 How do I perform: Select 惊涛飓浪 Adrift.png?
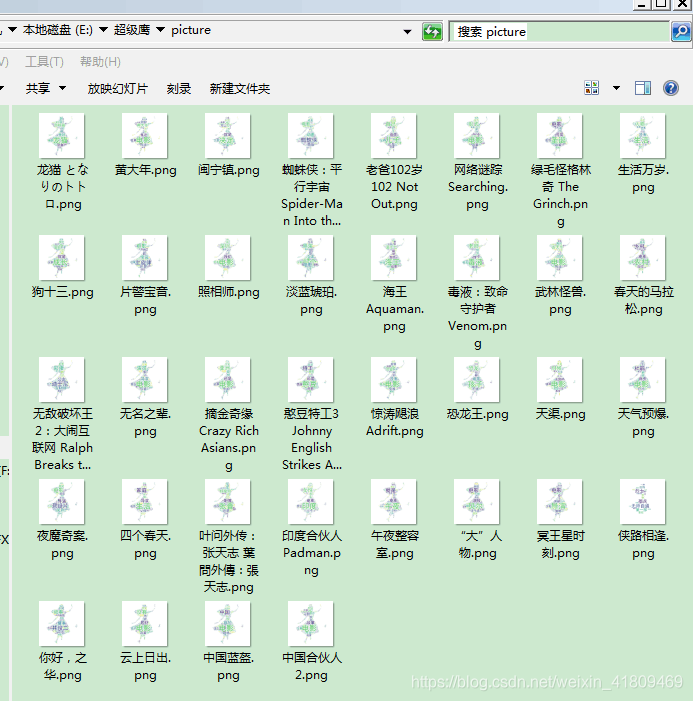(394, 398)
